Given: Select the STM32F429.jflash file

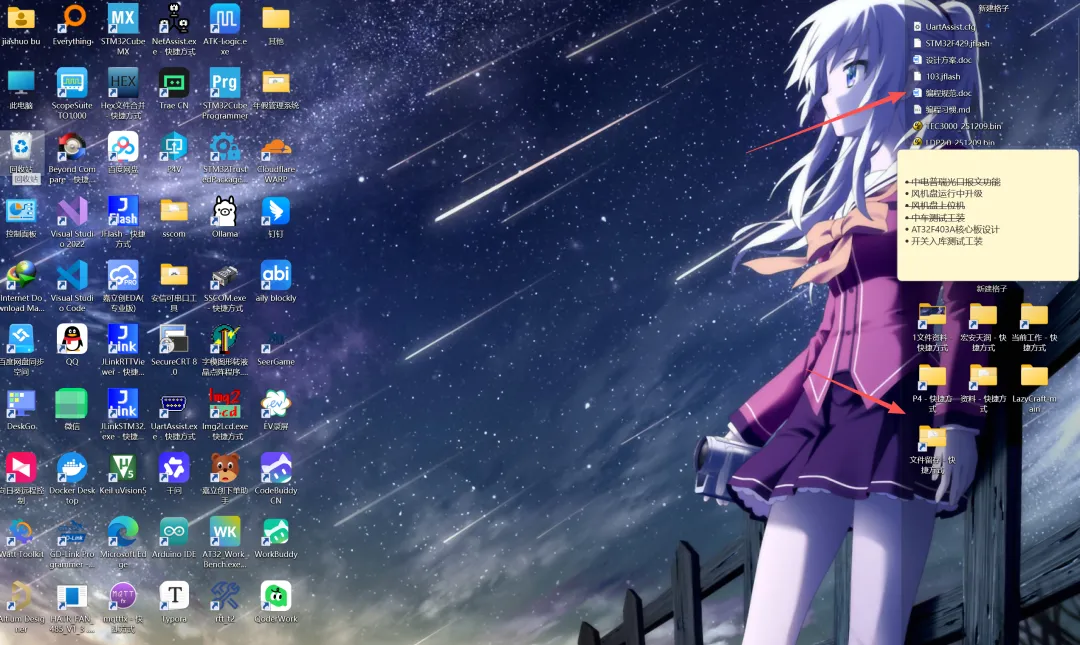Looking at the screenshot, I should pyautogui.click(x=951, y=43).
